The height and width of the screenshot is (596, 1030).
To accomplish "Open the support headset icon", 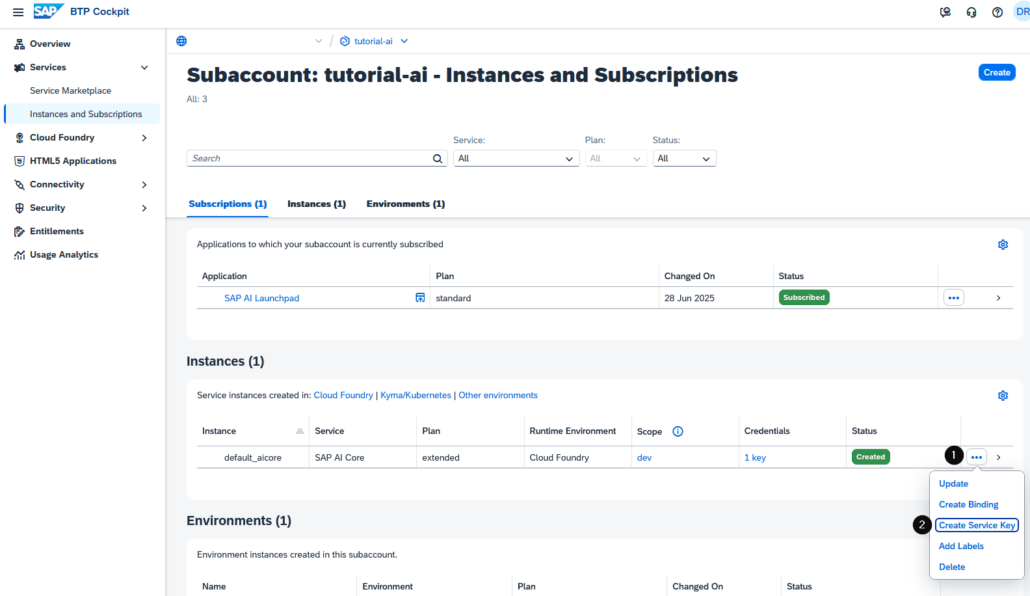I will [x=971, y=12].
